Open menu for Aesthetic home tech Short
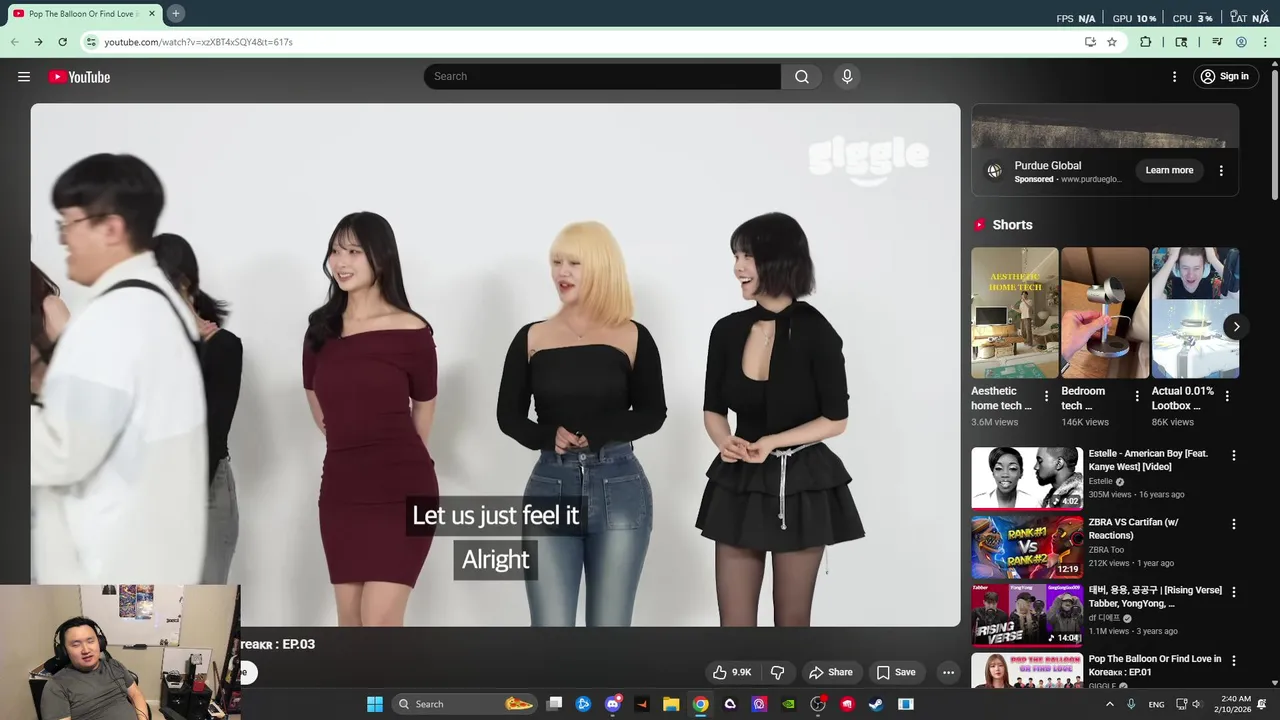1280x720 pixels. click(1047, 396)
